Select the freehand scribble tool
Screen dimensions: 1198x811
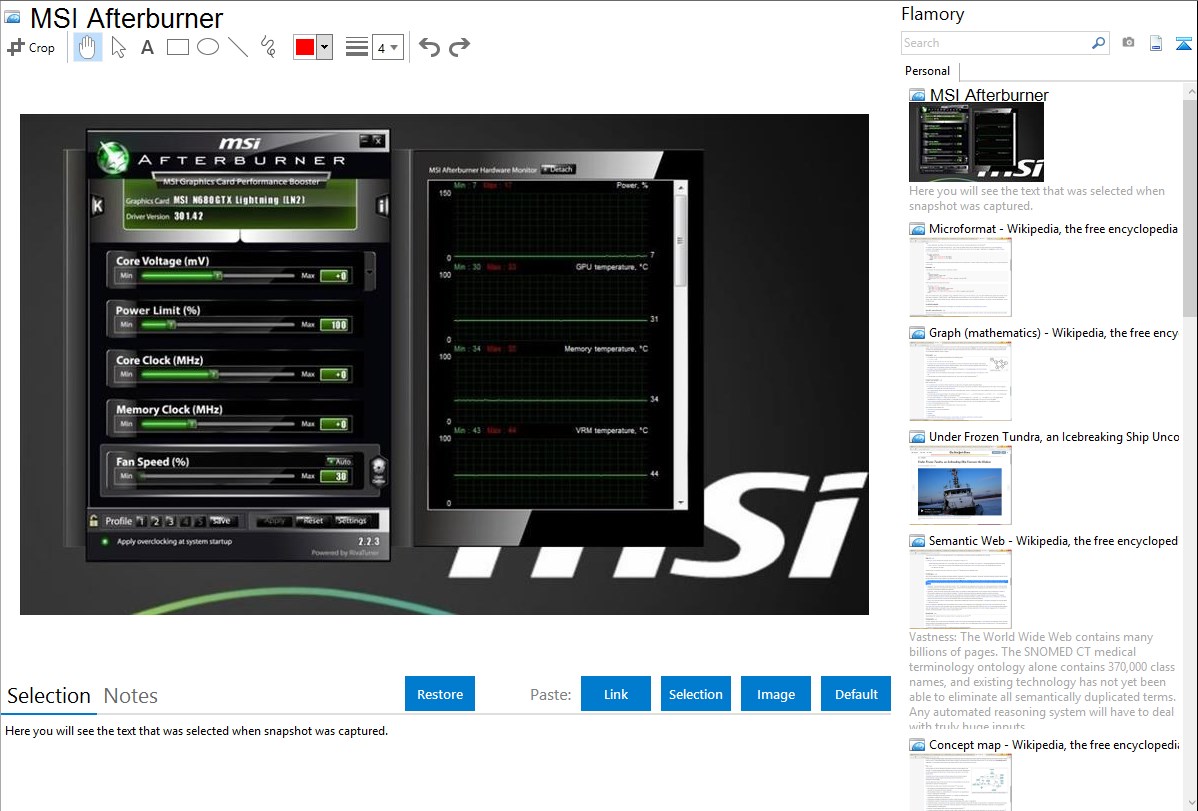tap(268, 47)
